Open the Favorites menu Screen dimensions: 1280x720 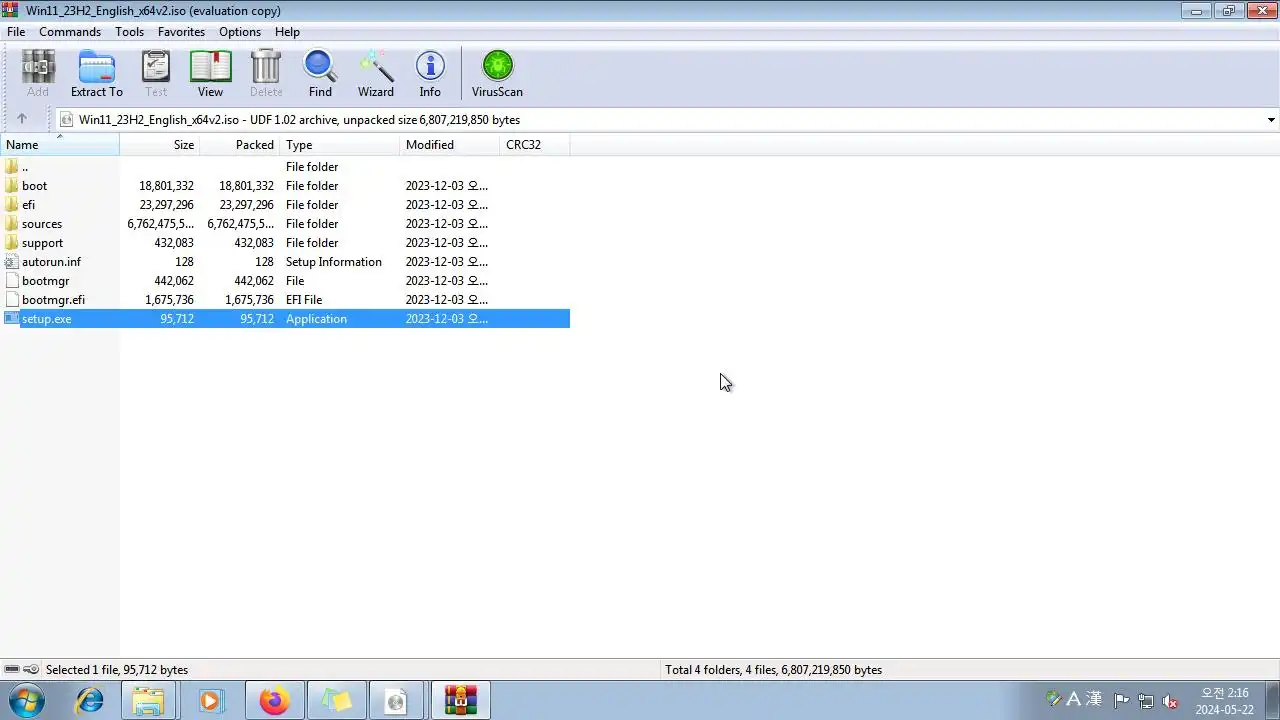181,32
